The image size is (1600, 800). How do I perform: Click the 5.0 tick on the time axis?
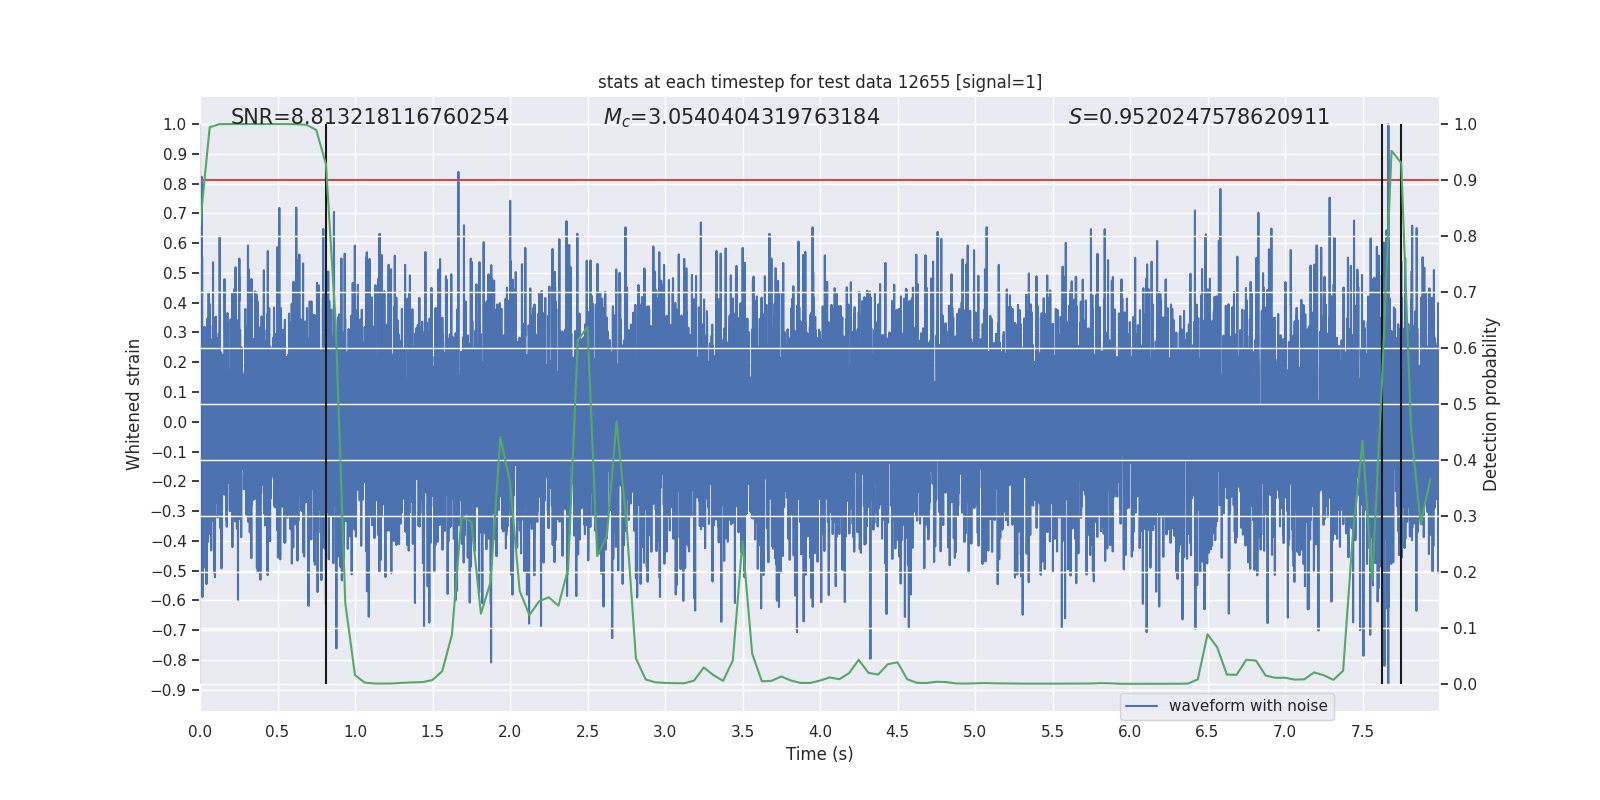tap(974, 731)
